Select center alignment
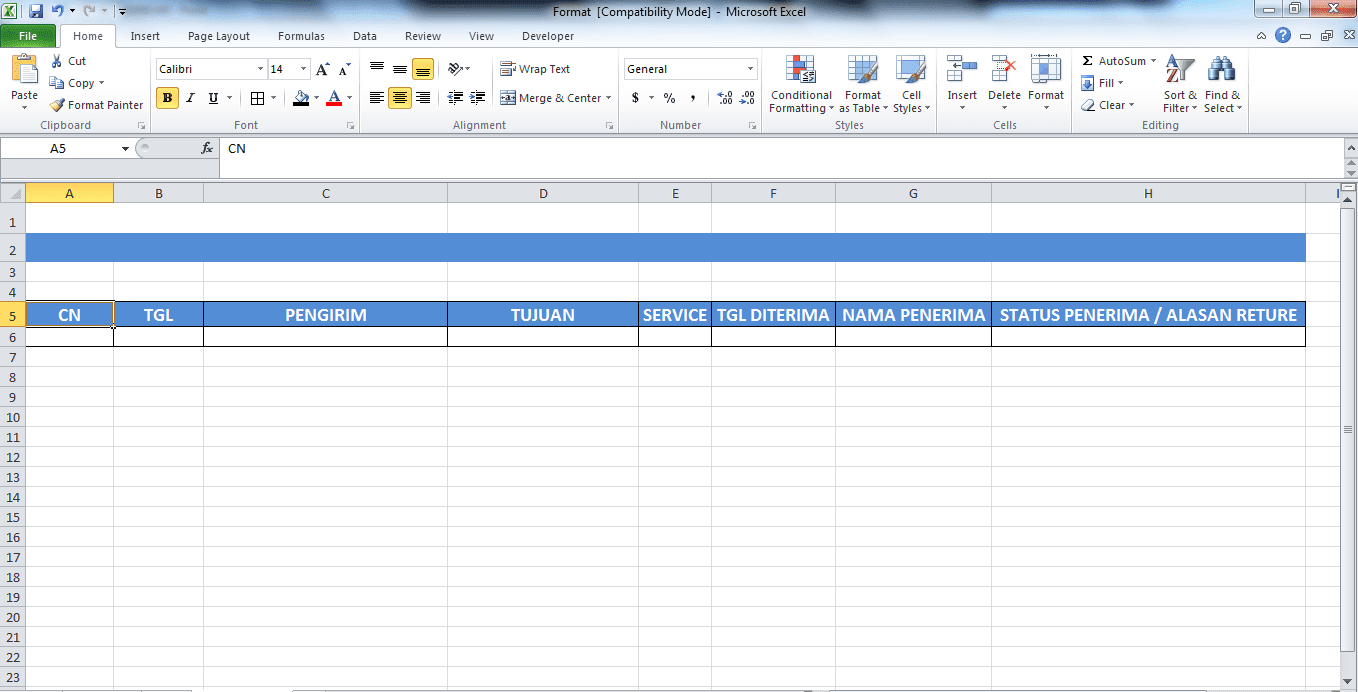The width and height of the screenshot is (1358, 692). click(x=398, y=97)
